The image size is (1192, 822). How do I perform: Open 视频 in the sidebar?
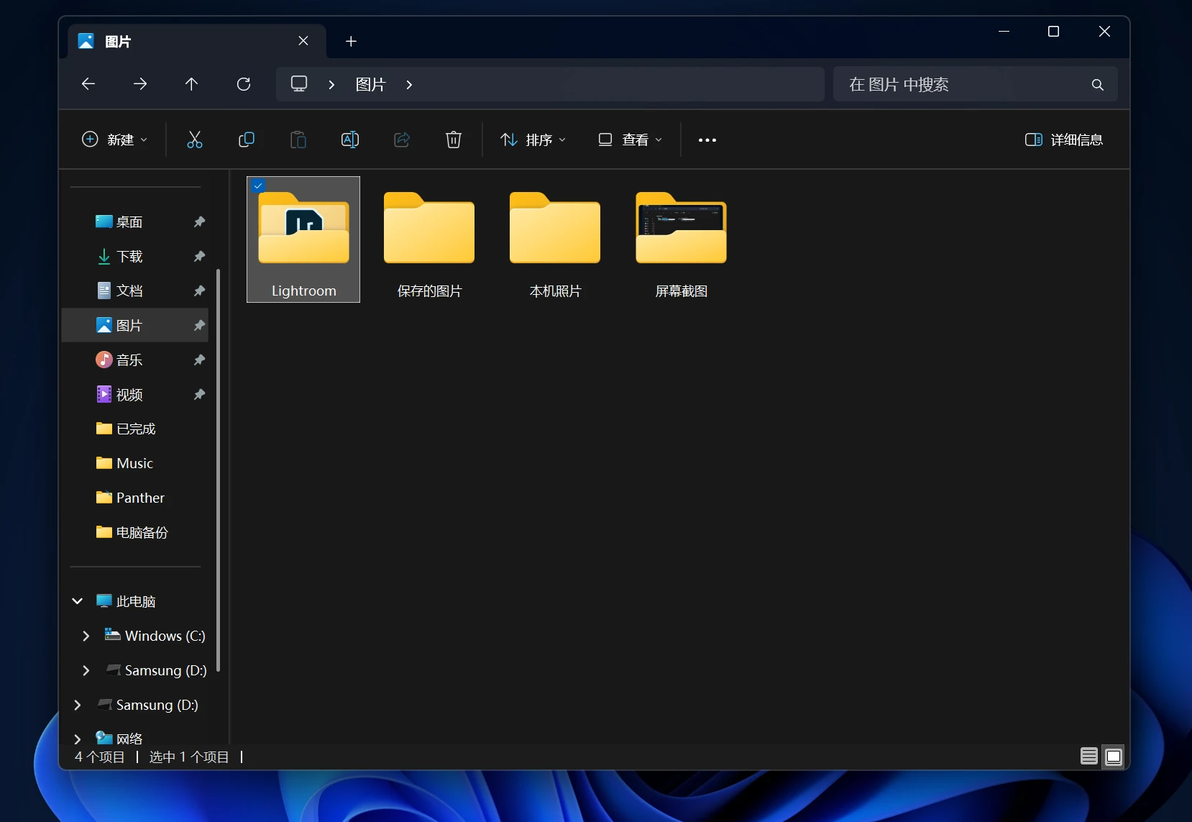[x=129, y=395]
